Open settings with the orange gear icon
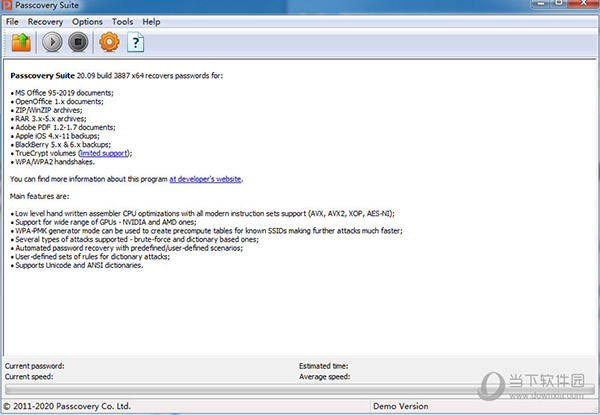The image size is (600, 415). click(109, 42)
